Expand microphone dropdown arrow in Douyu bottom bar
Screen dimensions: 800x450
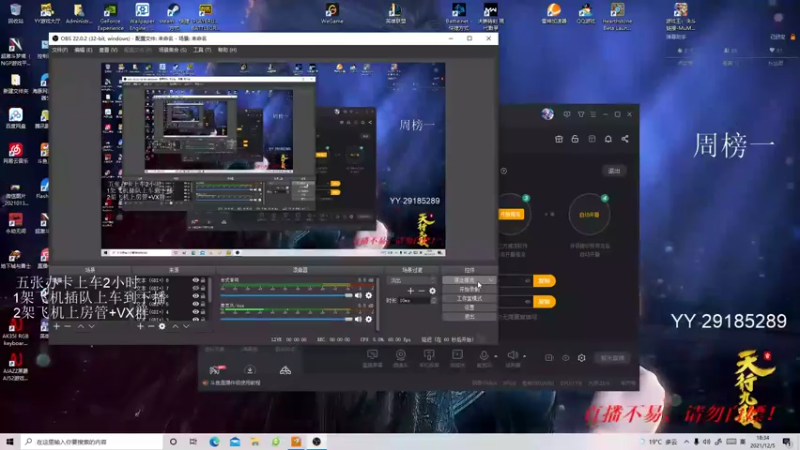(495, 356)
